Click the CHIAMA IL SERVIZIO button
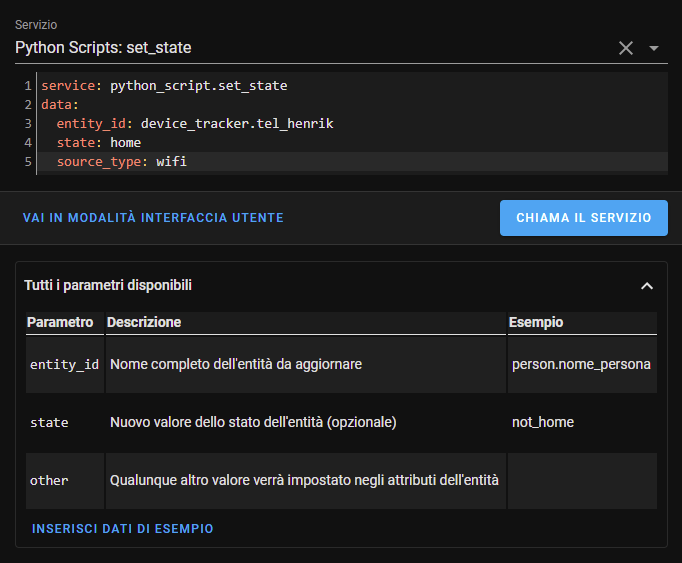682x563 pixels. (583, 218)
